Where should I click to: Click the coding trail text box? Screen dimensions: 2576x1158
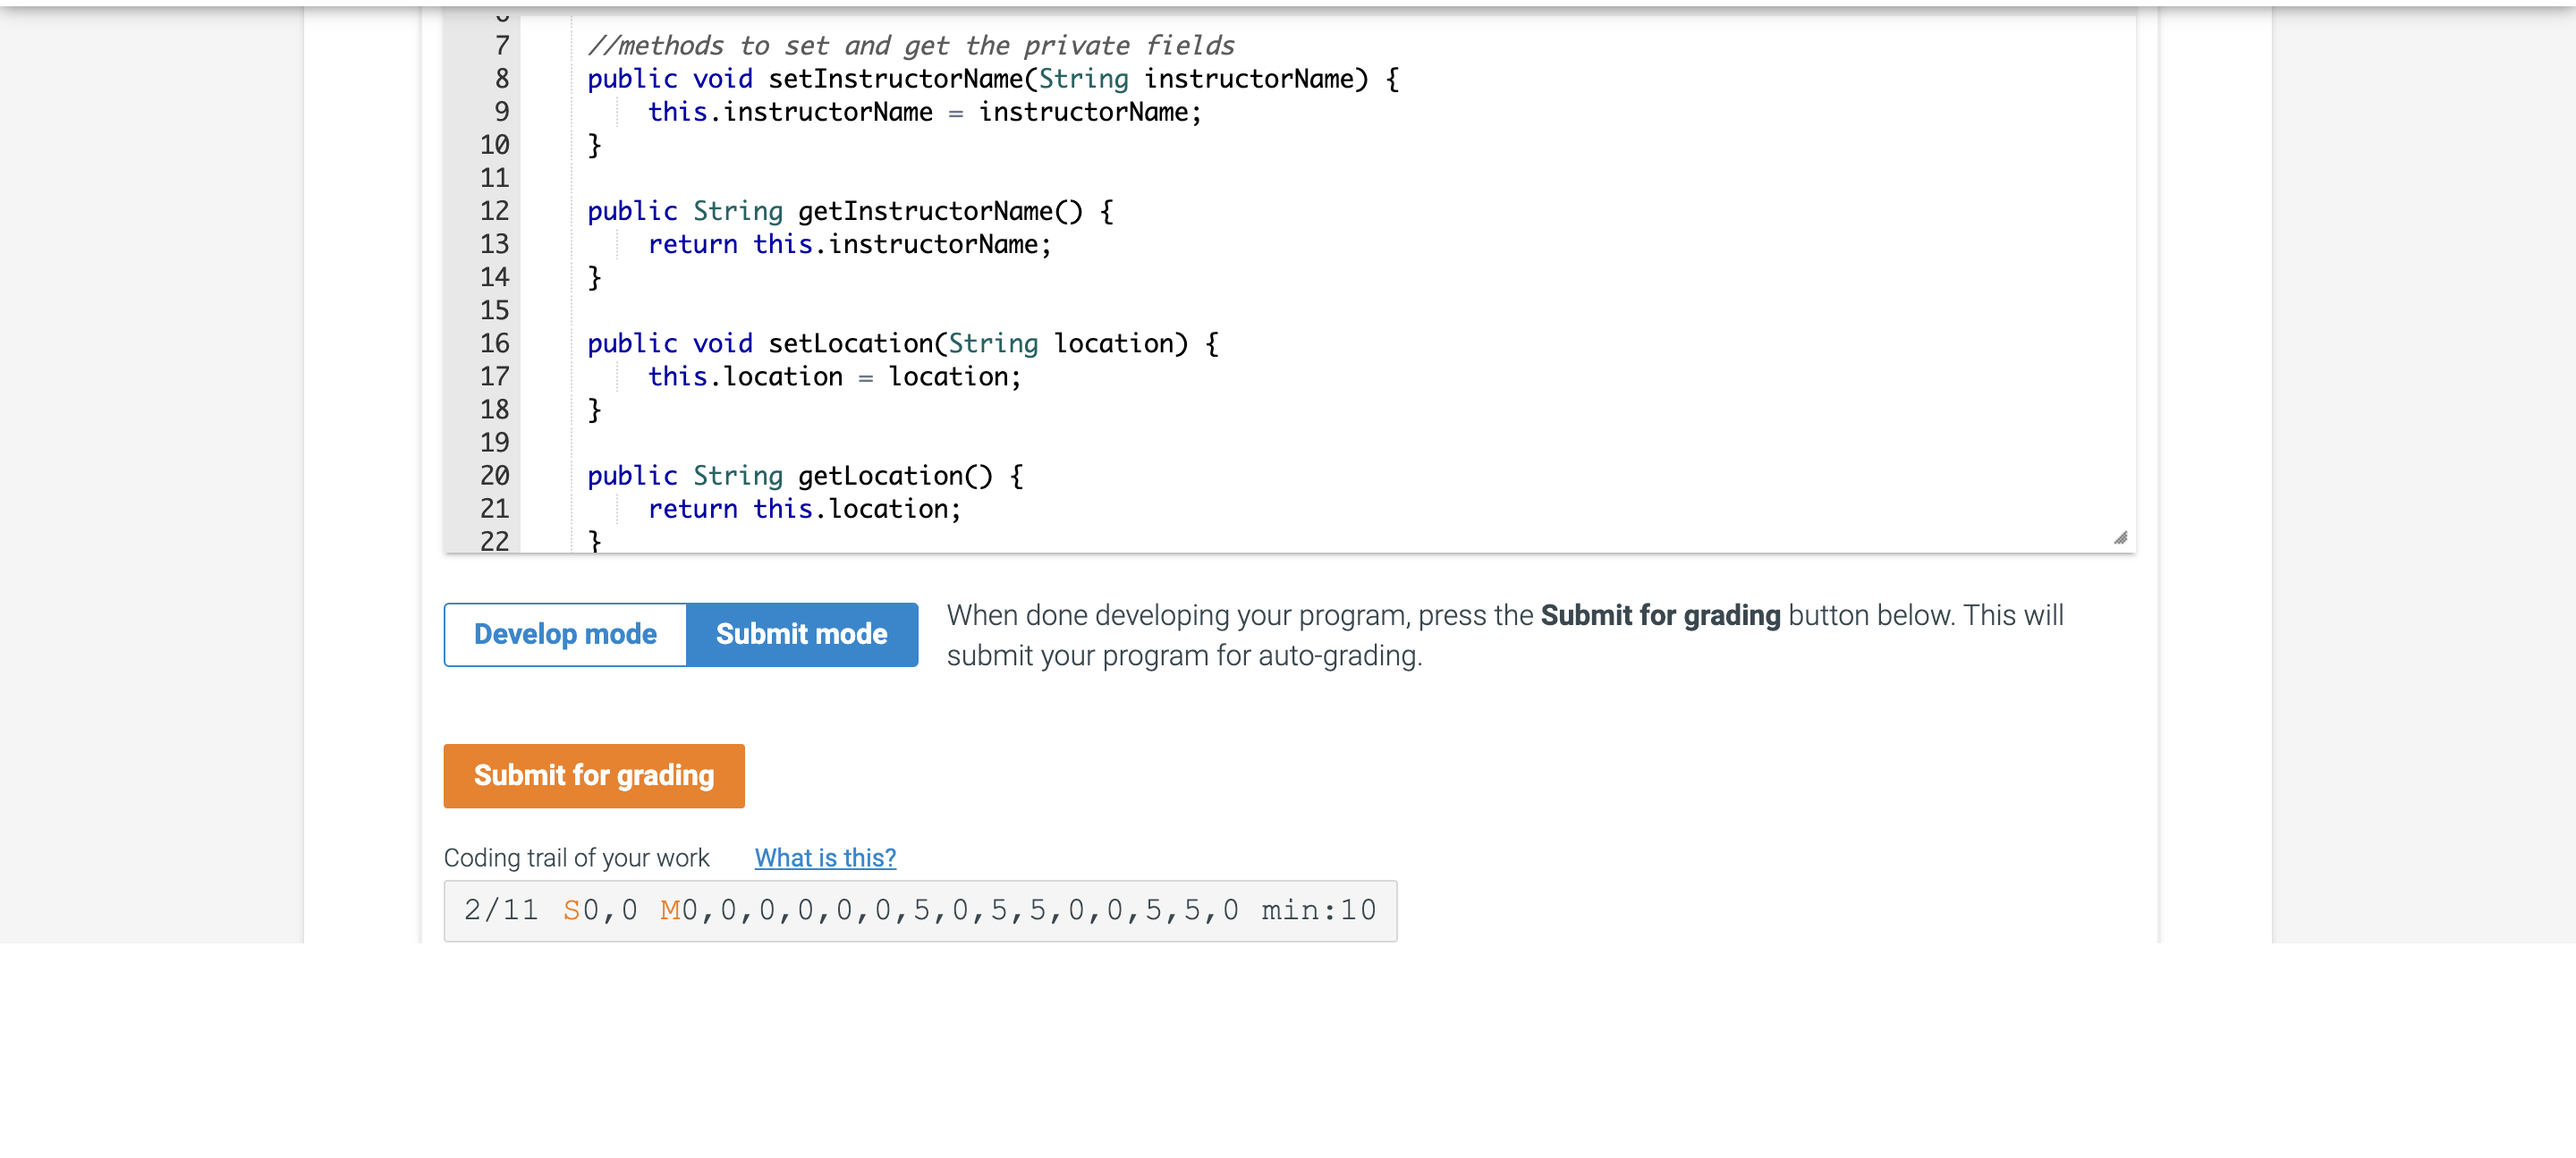click(x=919, y=910)
